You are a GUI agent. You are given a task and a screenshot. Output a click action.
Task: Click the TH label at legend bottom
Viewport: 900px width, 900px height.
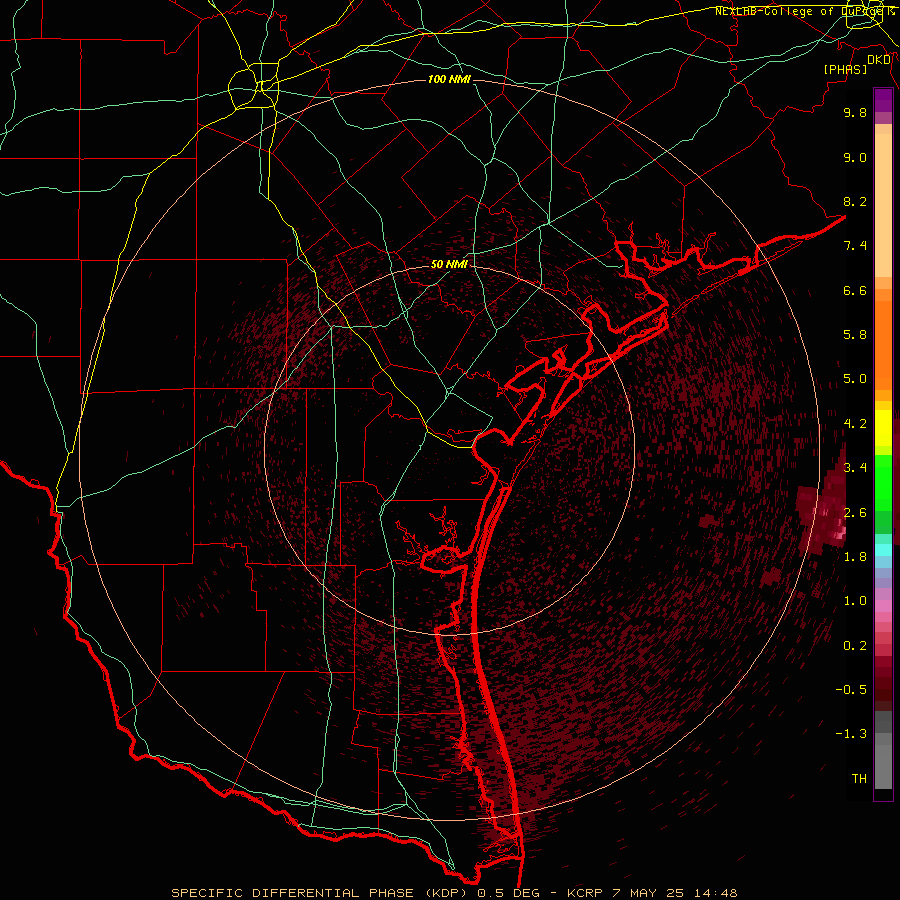(x=859, y=779)
